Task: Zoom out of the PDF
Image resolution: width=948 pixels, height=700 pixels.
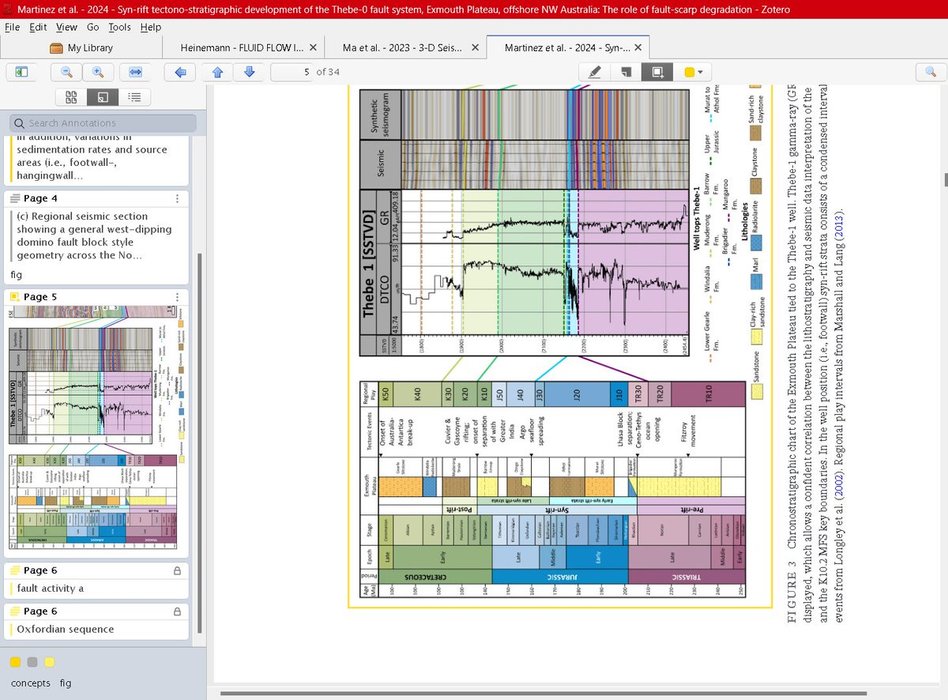Action: [x=67, y=72]
